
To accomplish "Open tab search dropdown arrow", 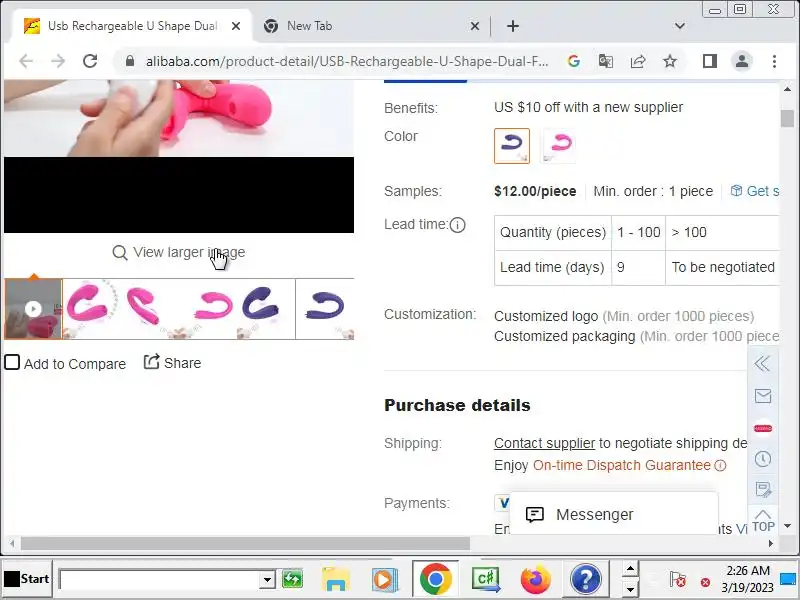I will click(x=680, y=26).
